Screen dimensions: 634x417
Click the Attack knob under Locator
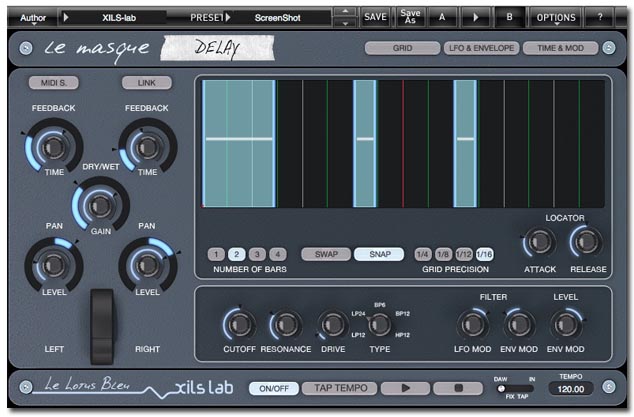[540, 242]
